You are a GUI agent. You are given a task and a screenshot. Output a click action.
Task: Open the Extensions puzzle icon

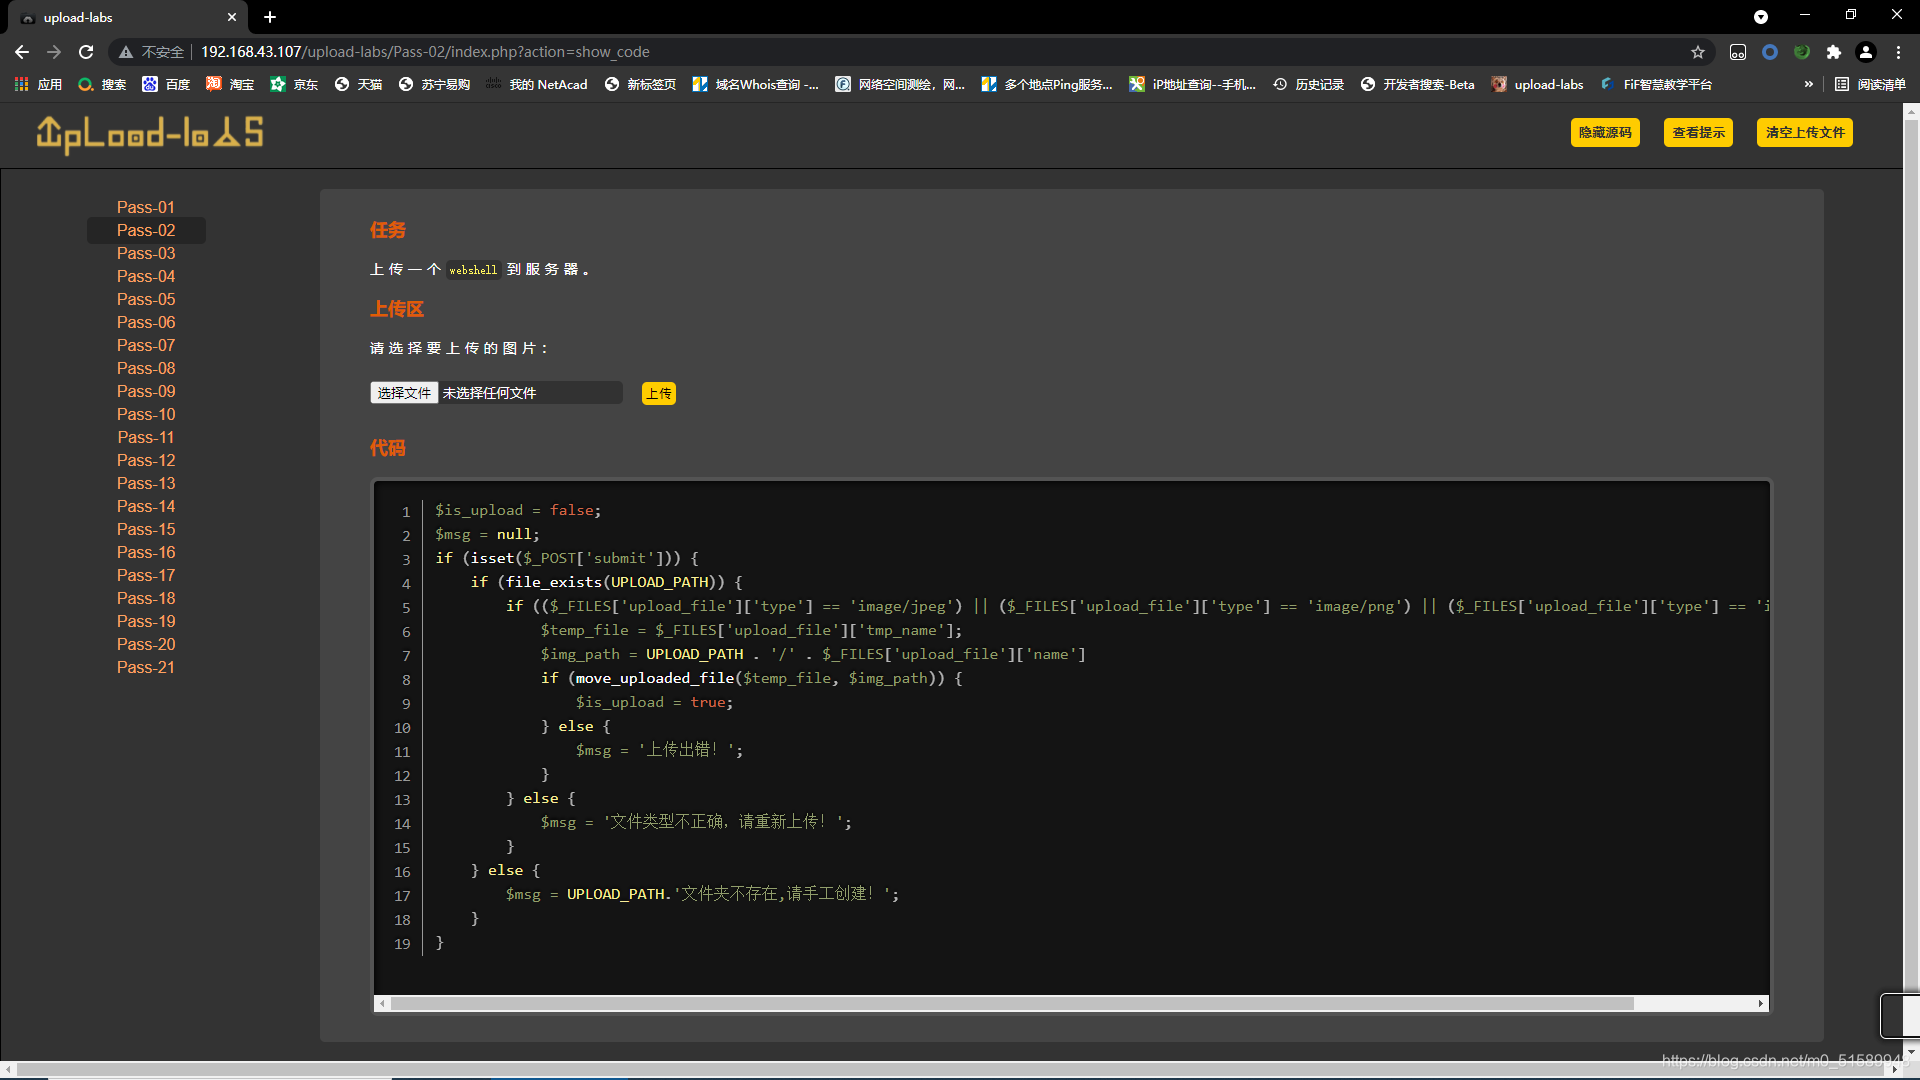click(1834, 52)
